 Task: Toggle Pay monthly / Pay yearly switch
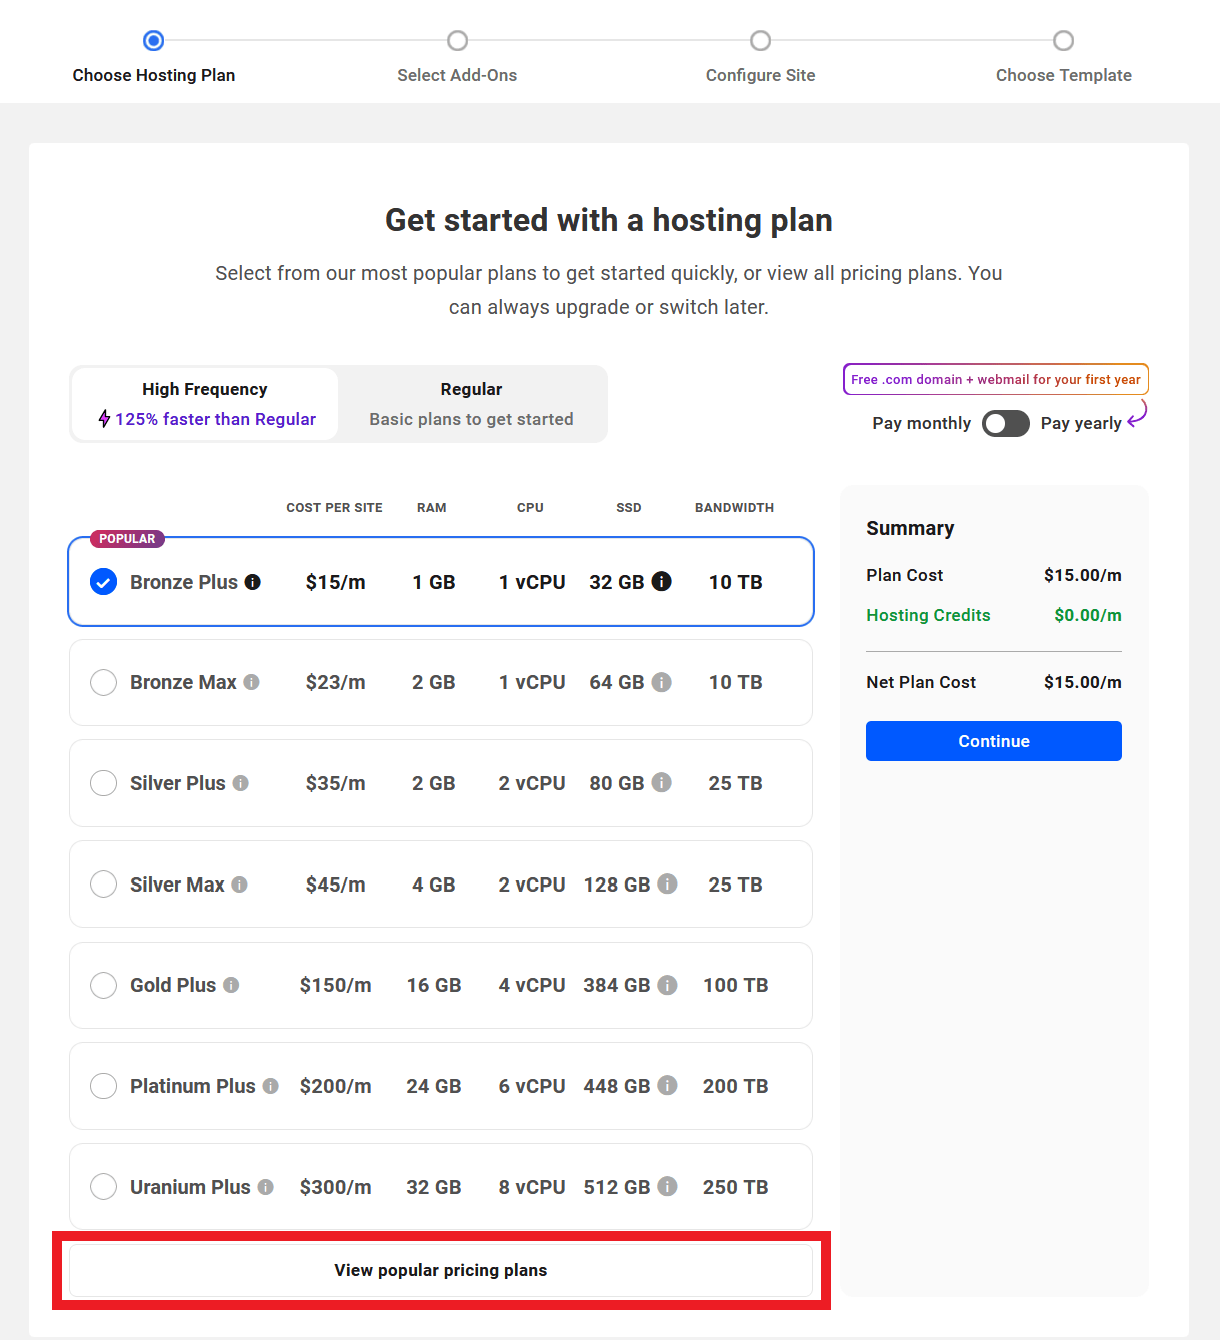[x=1006, y=424]
